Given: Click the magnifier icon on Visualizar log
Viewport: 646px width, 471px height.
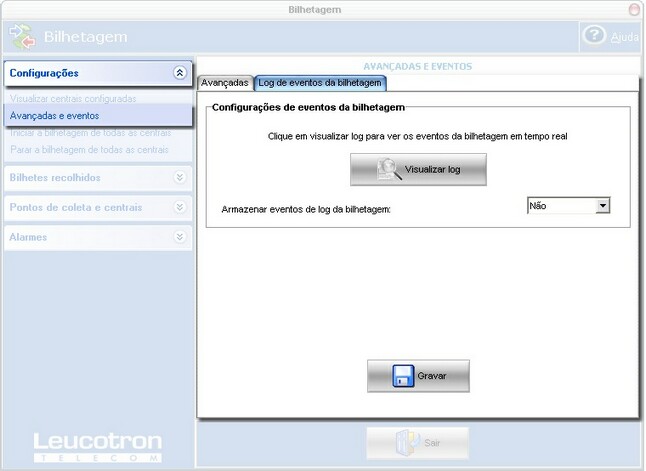Looking at the screenshot, I should [389, 169].
